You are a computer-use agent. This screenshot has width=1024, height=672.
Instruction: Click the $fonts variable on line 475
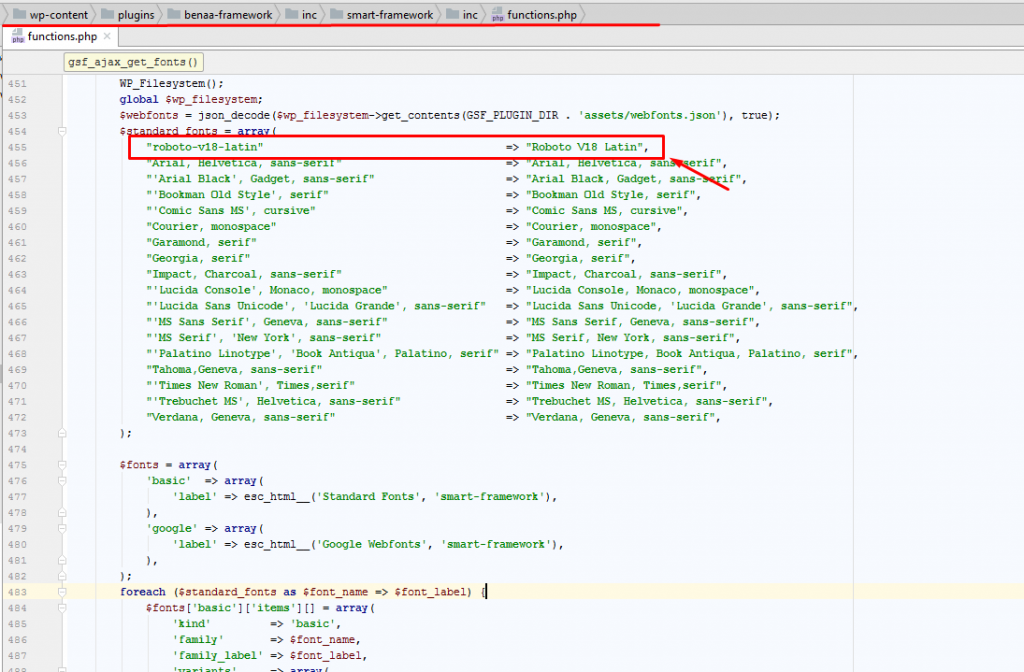click(139, 465)
